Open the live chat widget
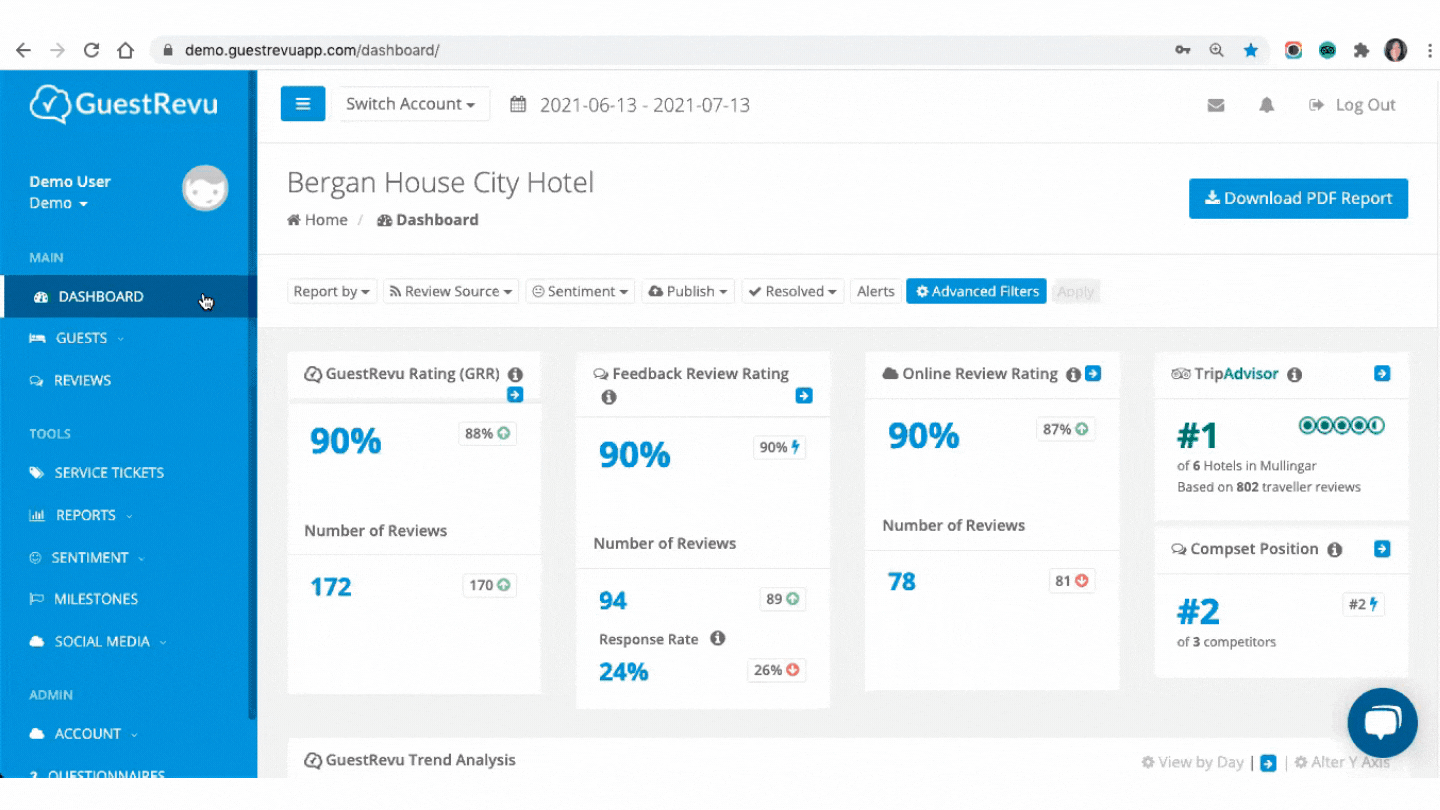Image resolution: width=1440 pixels, height=810 pixels. [1382, 722]
